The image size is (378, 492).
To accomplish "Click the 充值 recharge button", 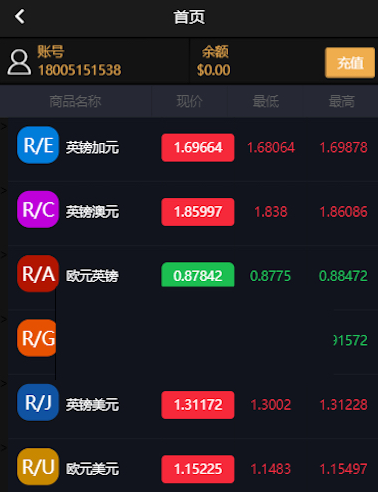I will tap(350, 63).
